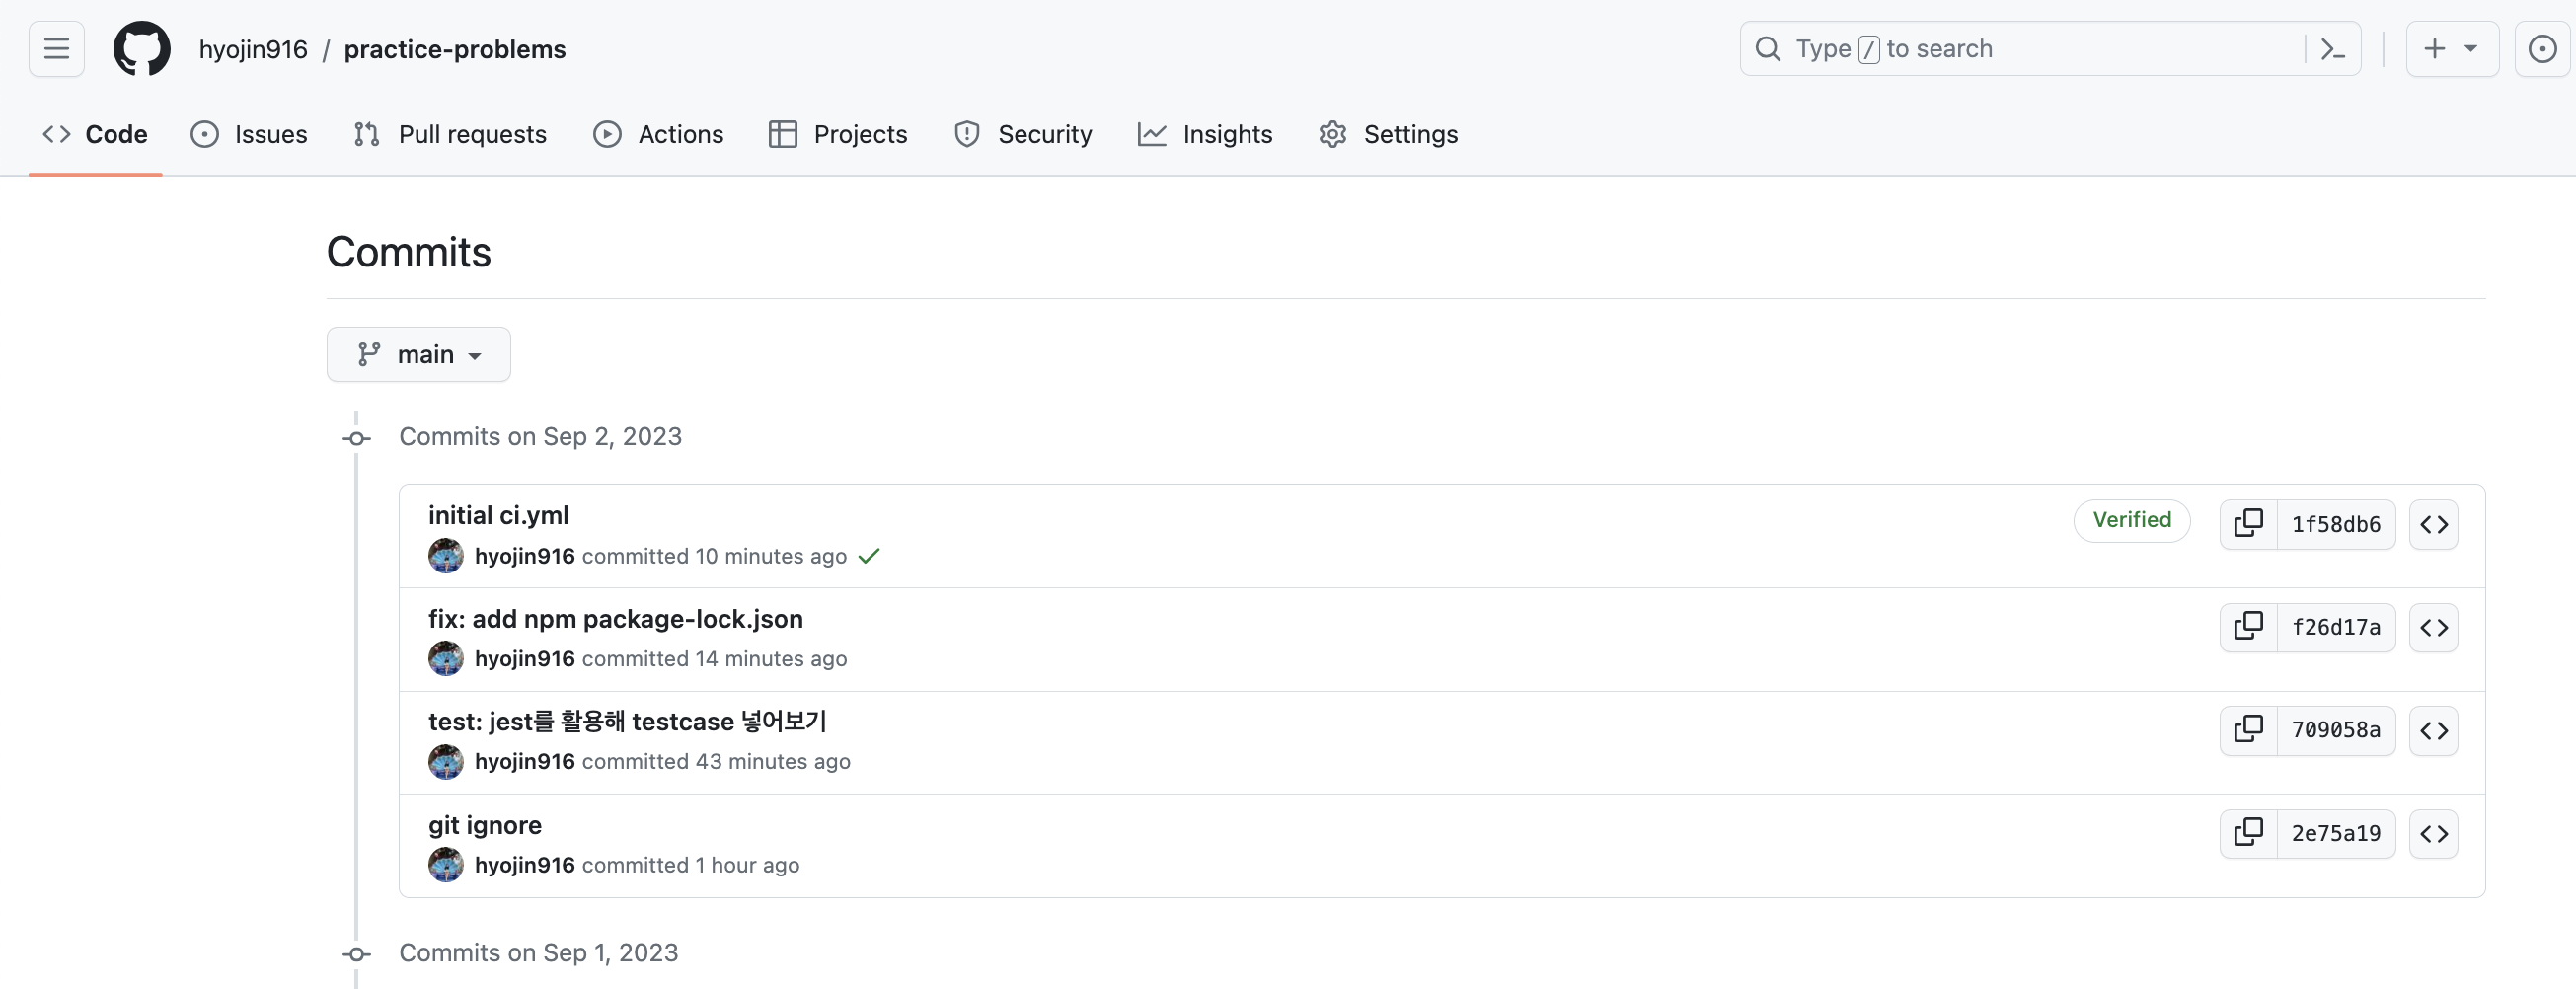Open the Code tab
Viewport: 2576px width, 989px height.
[96, 134]
